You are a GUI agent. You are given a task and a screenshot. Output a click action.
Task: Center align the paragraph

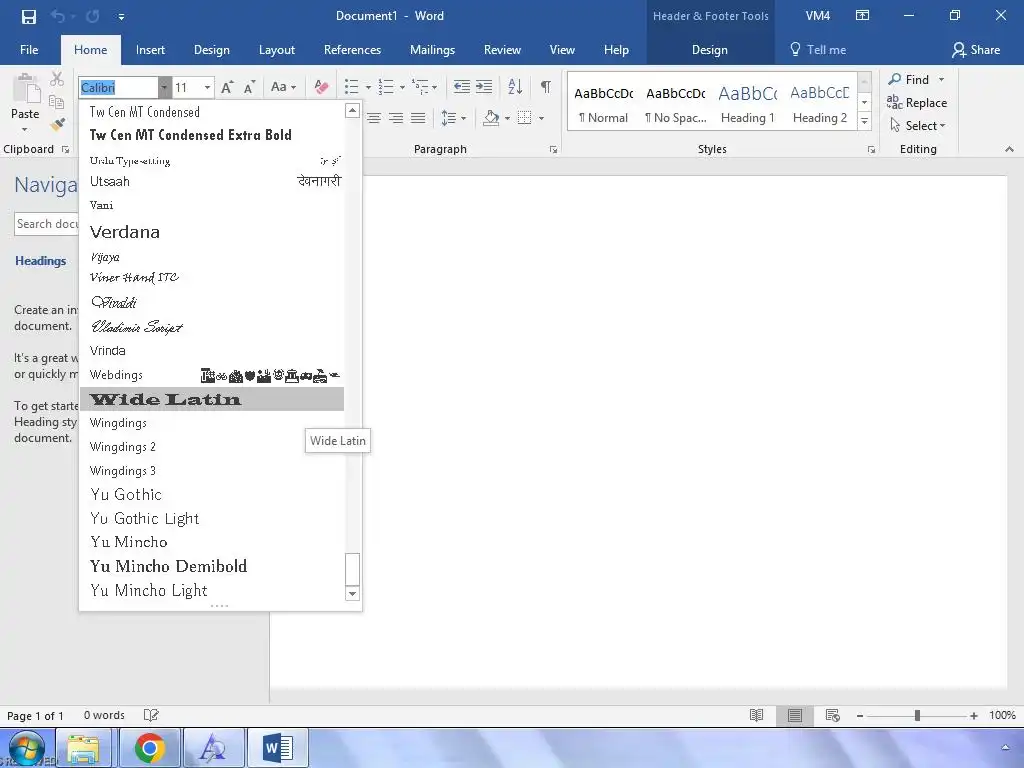(374, 118)
